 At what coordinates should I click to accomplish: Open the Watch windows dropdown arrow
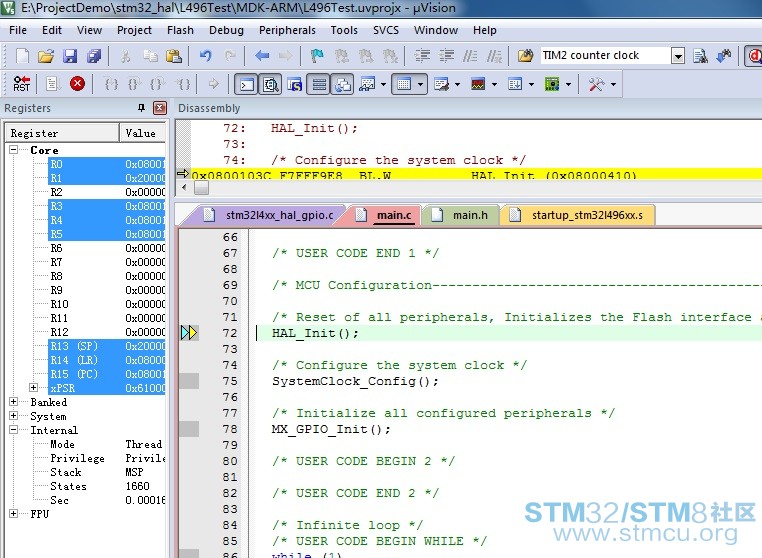point(383,85)
